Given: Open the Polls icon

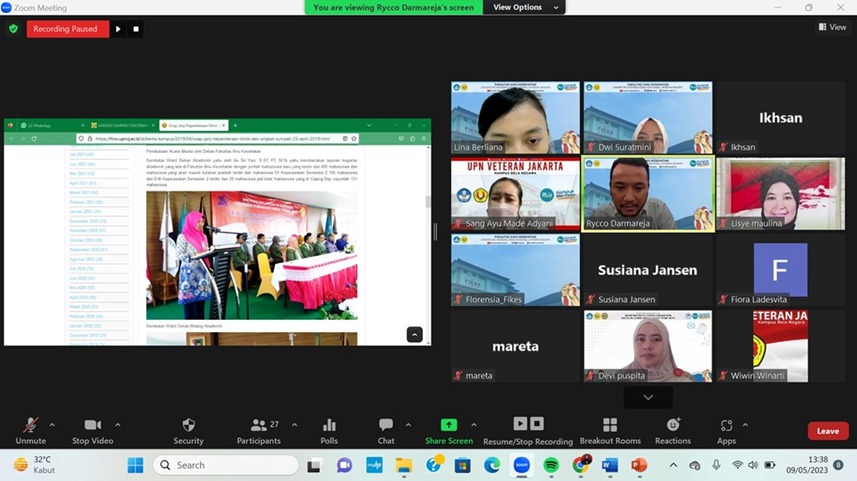Looking at the screenshot, I should click(329, 425).
